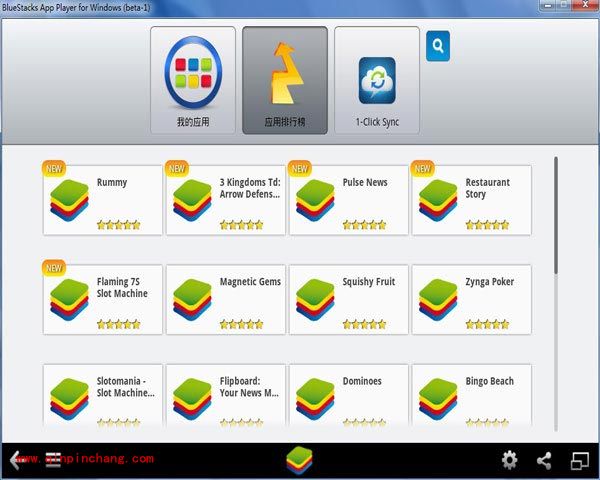
Task: Open settings via the gear icon
Action: pos(510,460)
